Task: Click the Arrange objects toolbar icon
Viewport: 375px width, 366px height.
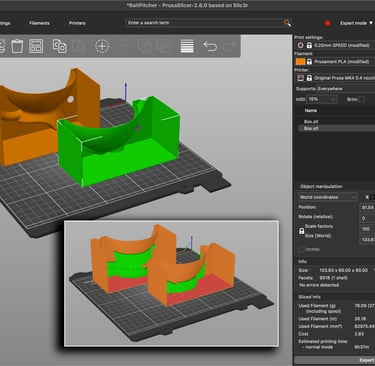Action: 36,46
